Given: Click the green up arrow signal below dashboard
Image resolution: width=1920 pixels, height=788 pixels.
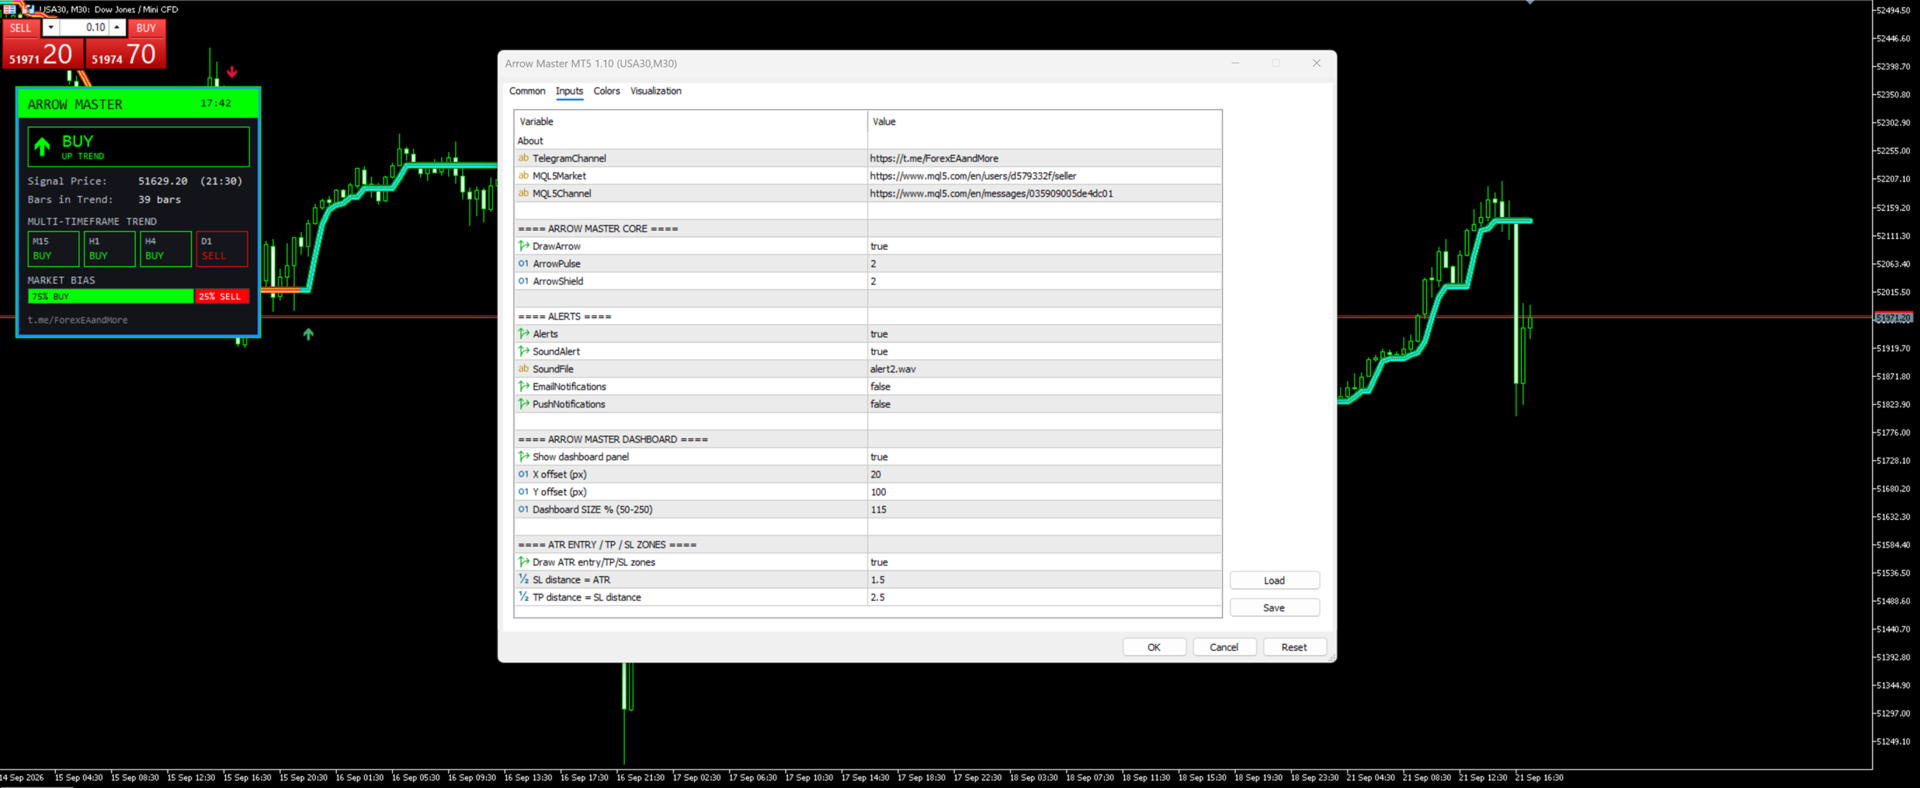Looking at the screenshot, I should (308, 334).
